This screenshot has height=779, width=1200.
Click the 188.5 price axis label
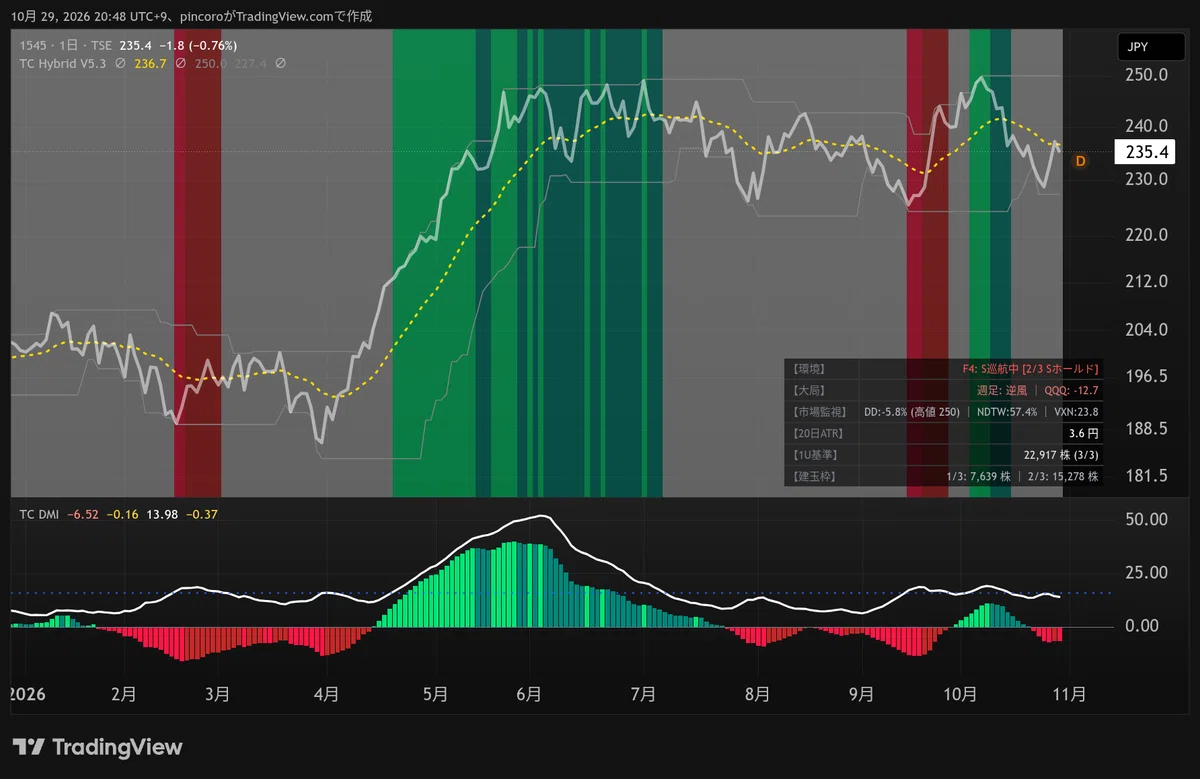1145,428
